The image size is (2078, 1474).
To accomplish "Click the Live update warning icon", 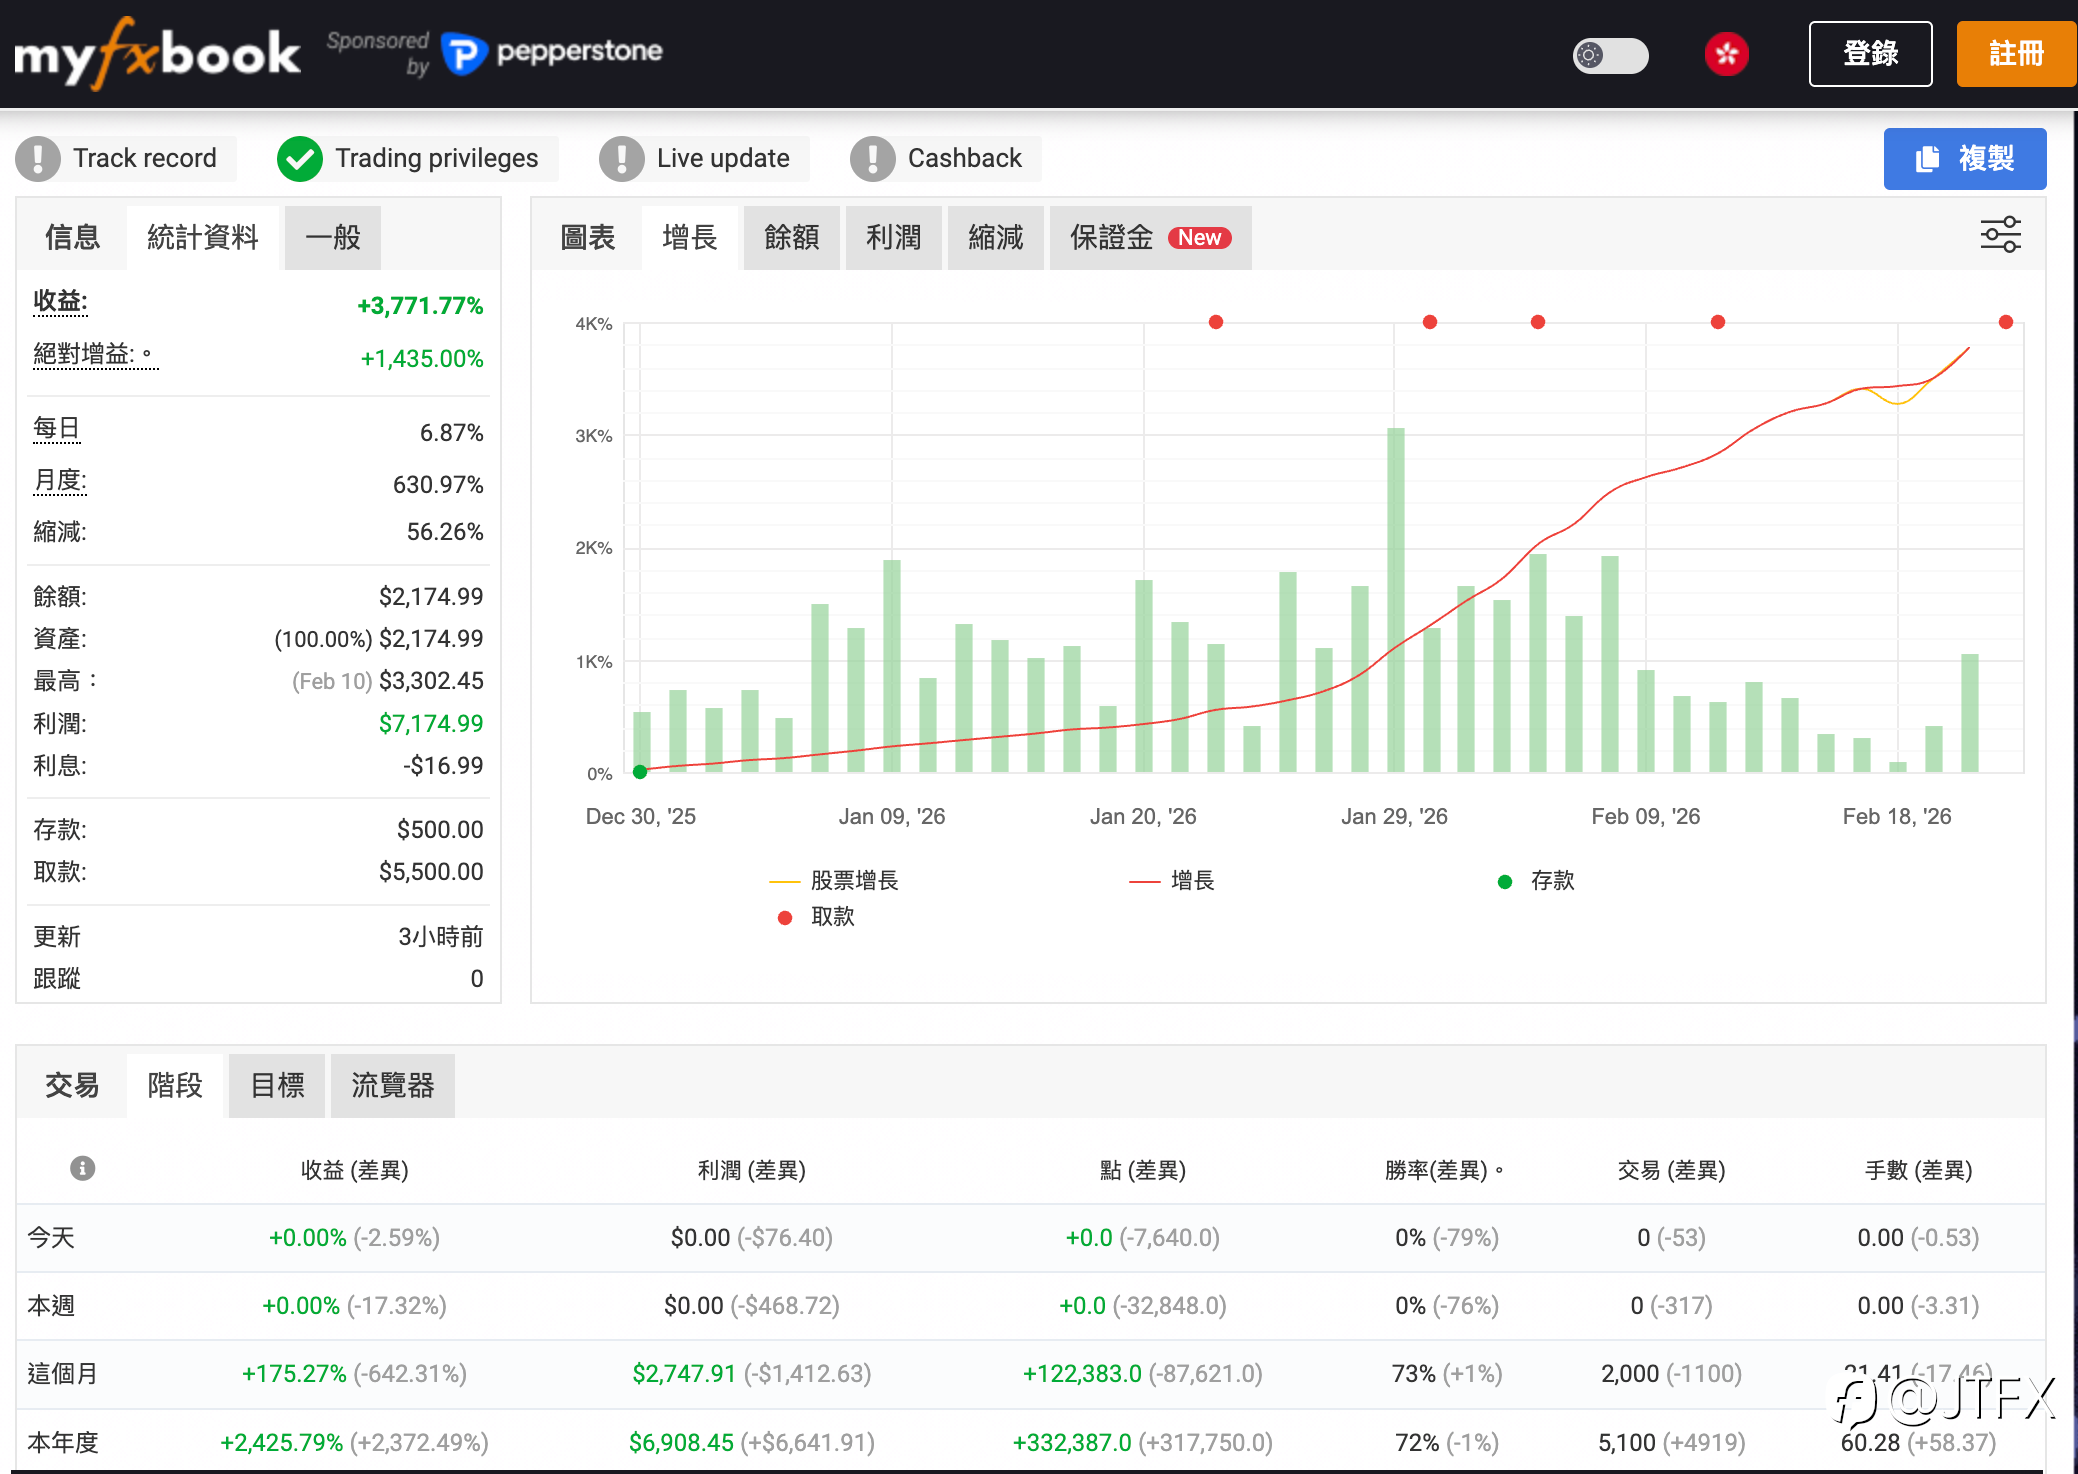I will coord(622,159).
